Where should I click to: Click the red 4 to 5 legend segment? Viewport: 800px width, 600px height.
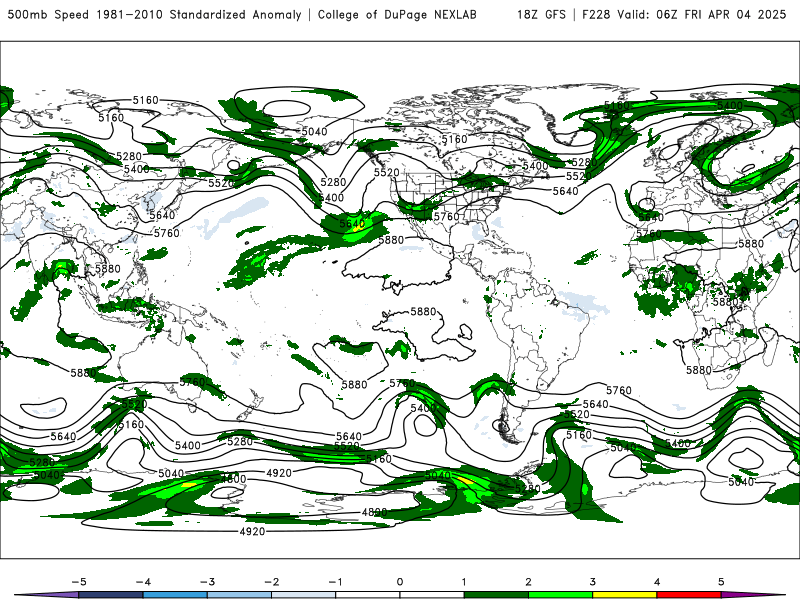(689, 595)
